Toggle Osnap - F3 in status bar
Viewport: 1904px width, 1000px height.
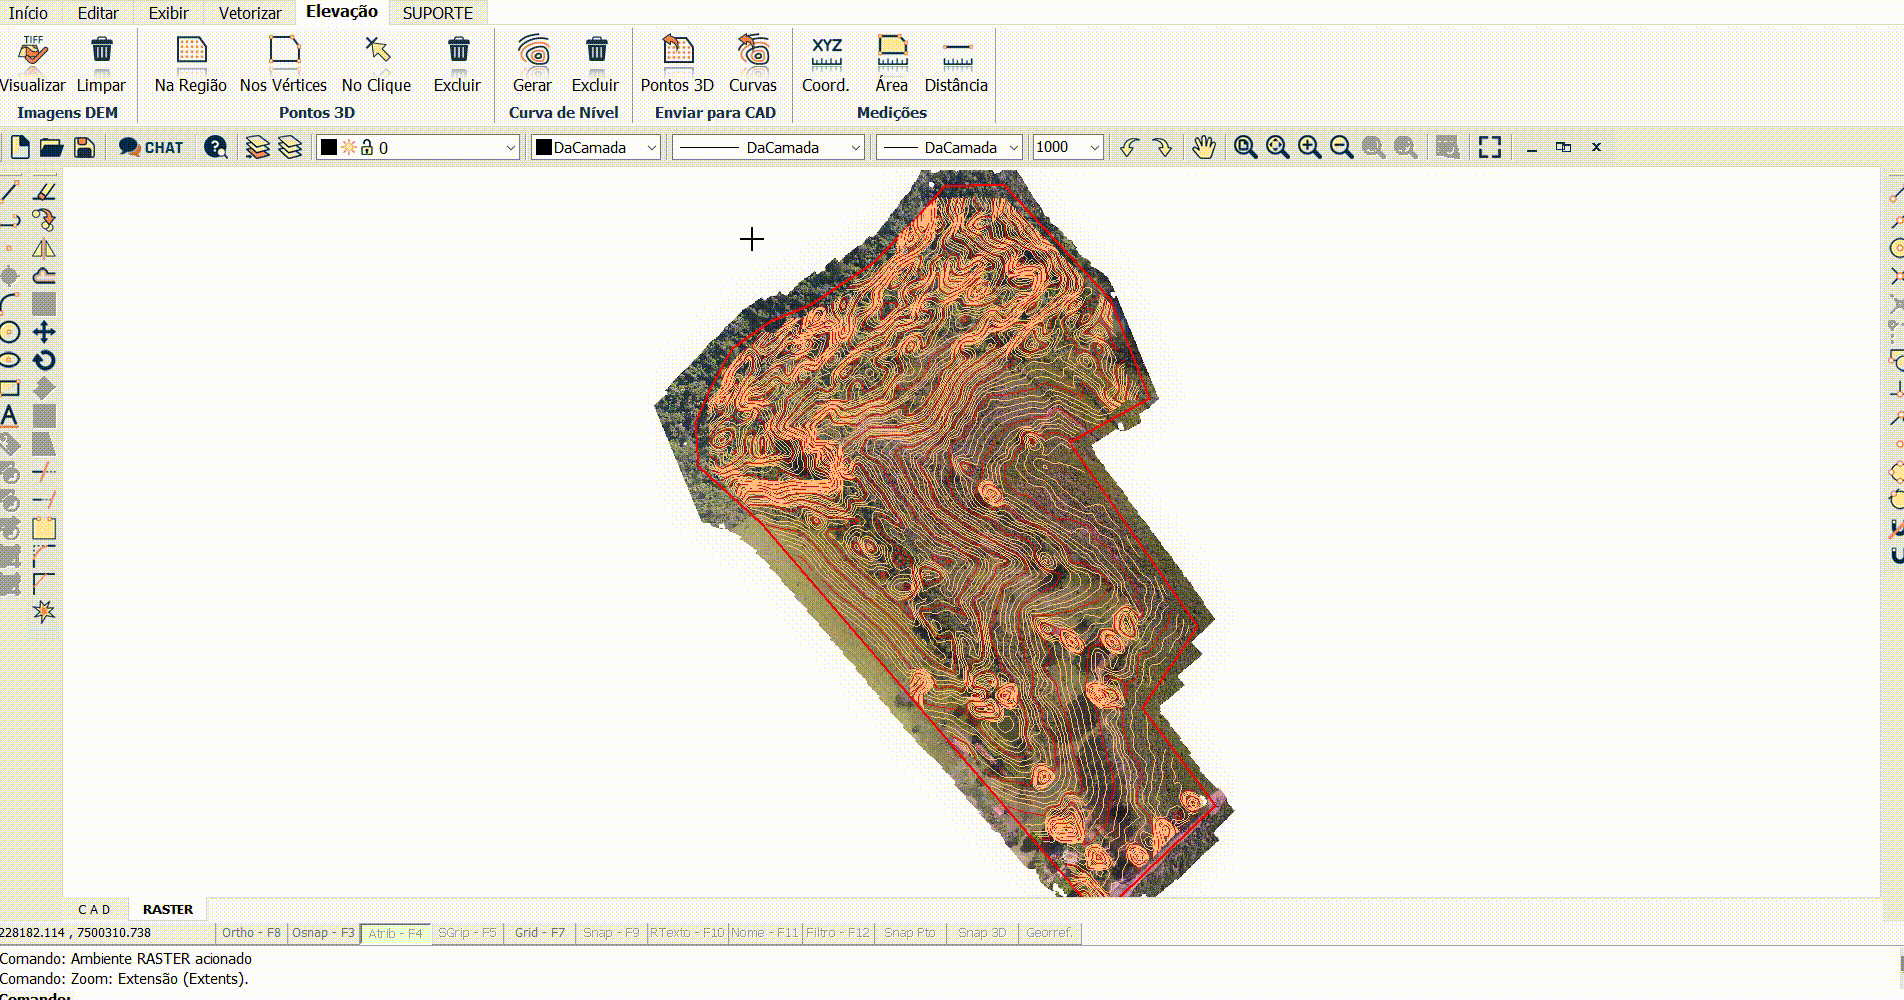pyautogui.click(x=323, y=933)
